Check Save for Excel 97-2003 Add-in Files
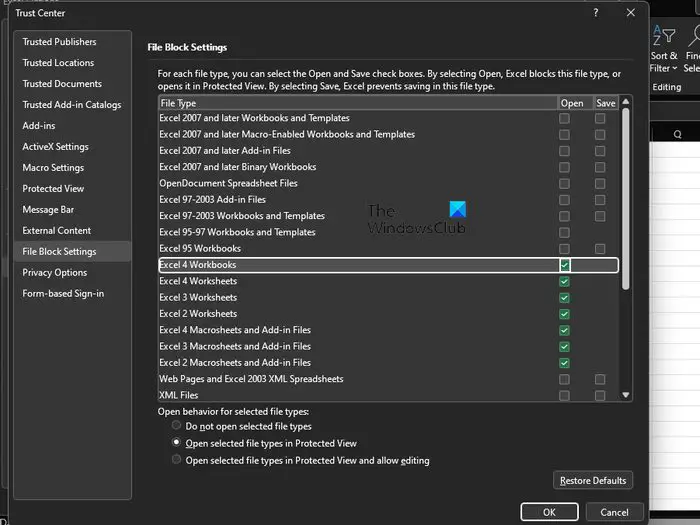The image size is (700, 525). 600,200
